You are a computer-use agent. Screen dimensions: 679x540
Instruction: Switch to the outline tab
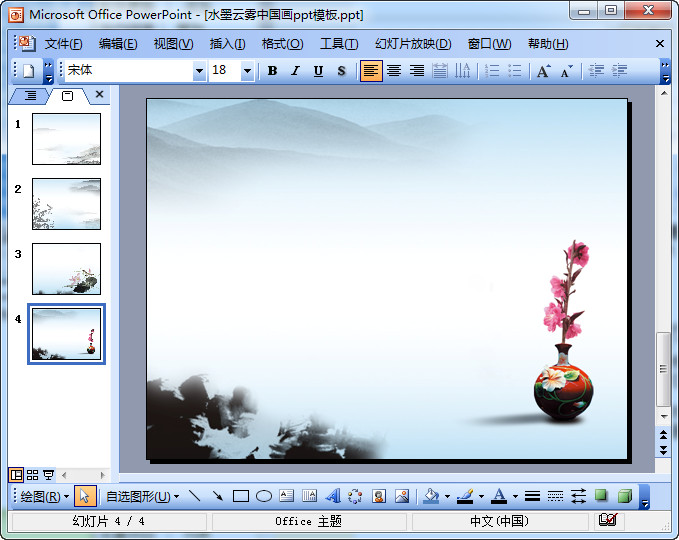30,95
